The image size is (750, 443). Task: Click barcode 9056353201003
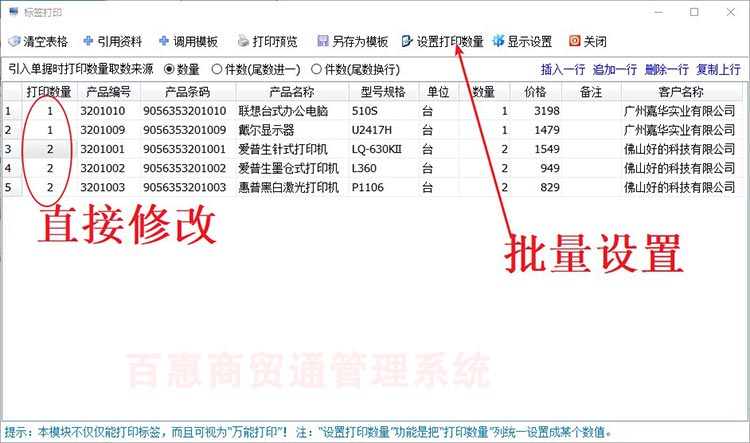(188, 188)
